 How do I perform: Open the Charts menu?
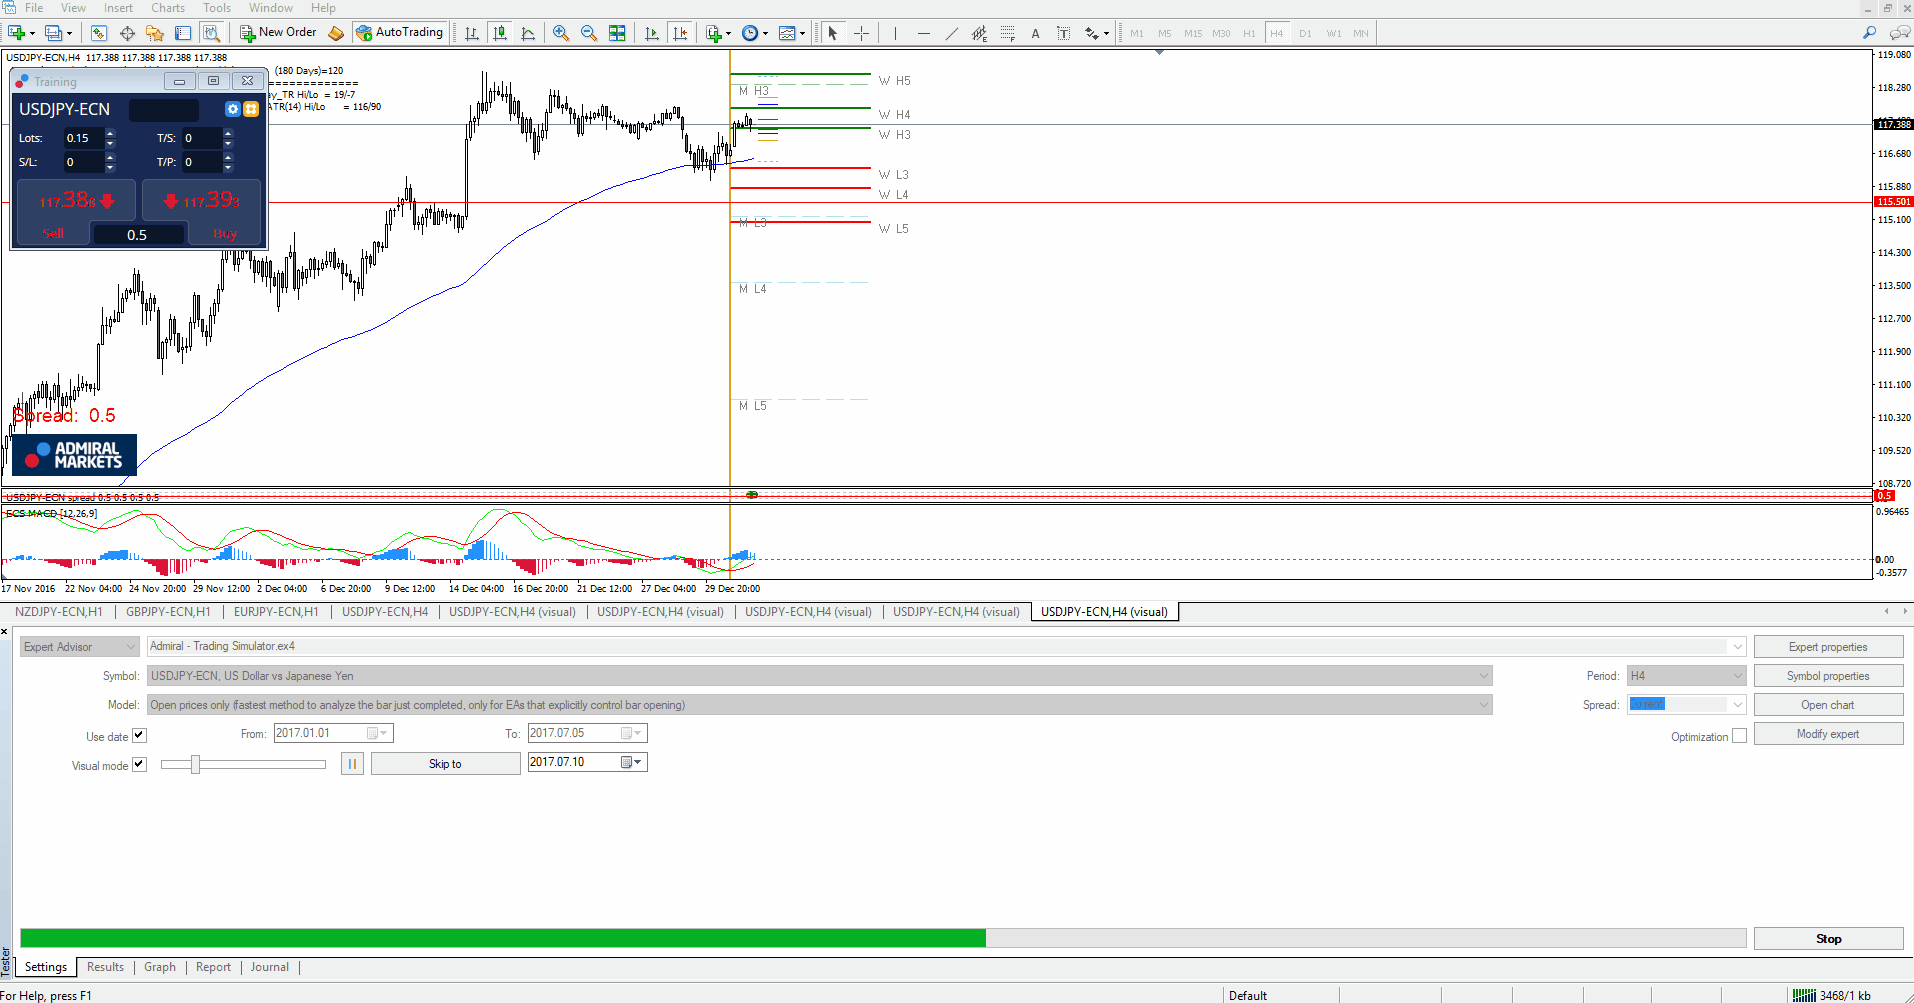pyautogui.click(x=168, y=8)
